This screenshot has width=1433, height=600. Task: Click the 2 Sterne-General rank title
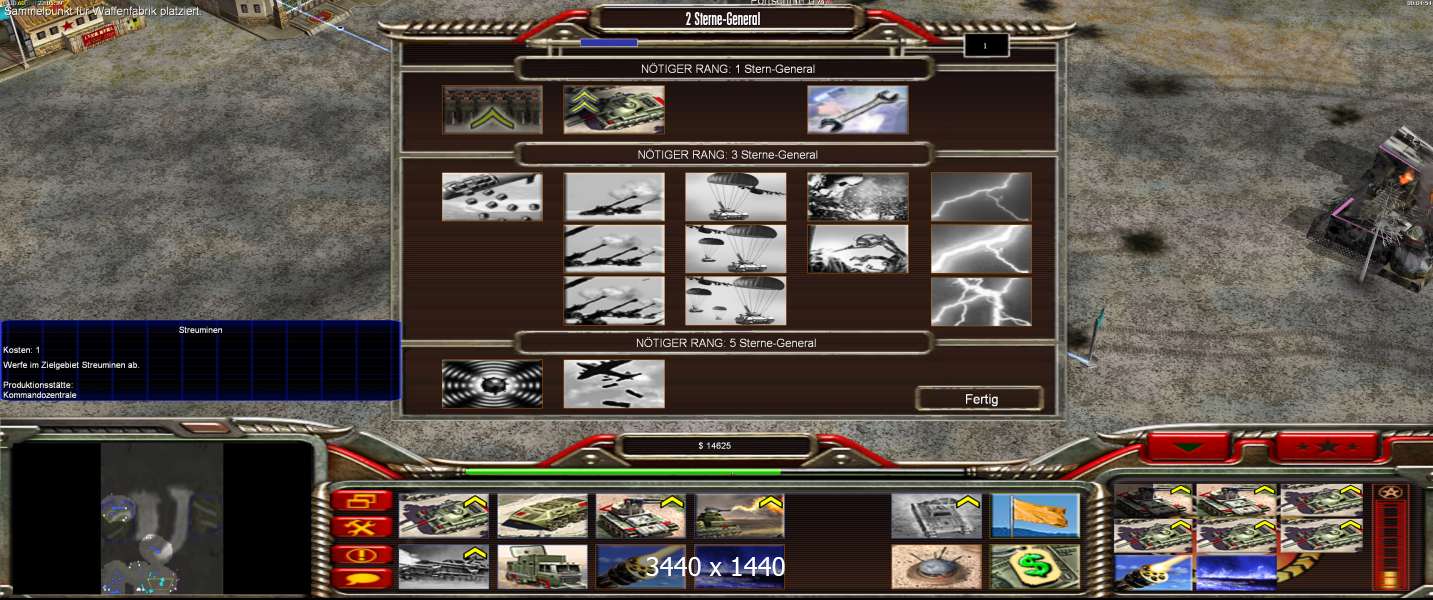coord(725,18)
